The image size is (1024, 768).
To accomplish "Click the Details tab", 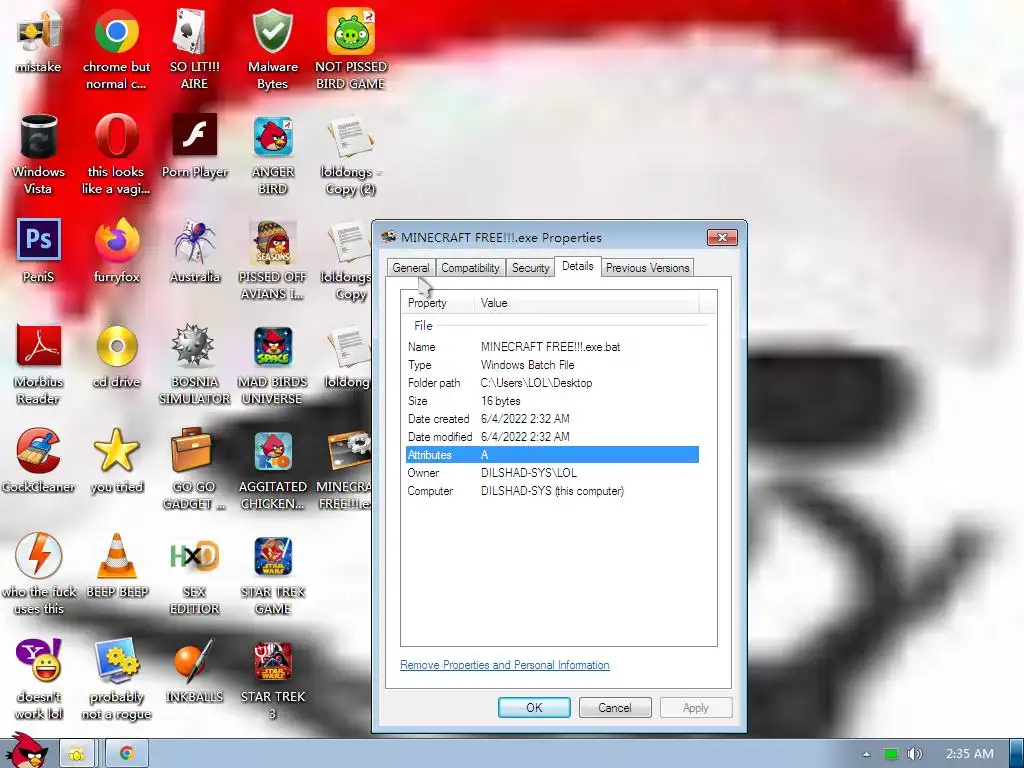I will click(578, 266).
